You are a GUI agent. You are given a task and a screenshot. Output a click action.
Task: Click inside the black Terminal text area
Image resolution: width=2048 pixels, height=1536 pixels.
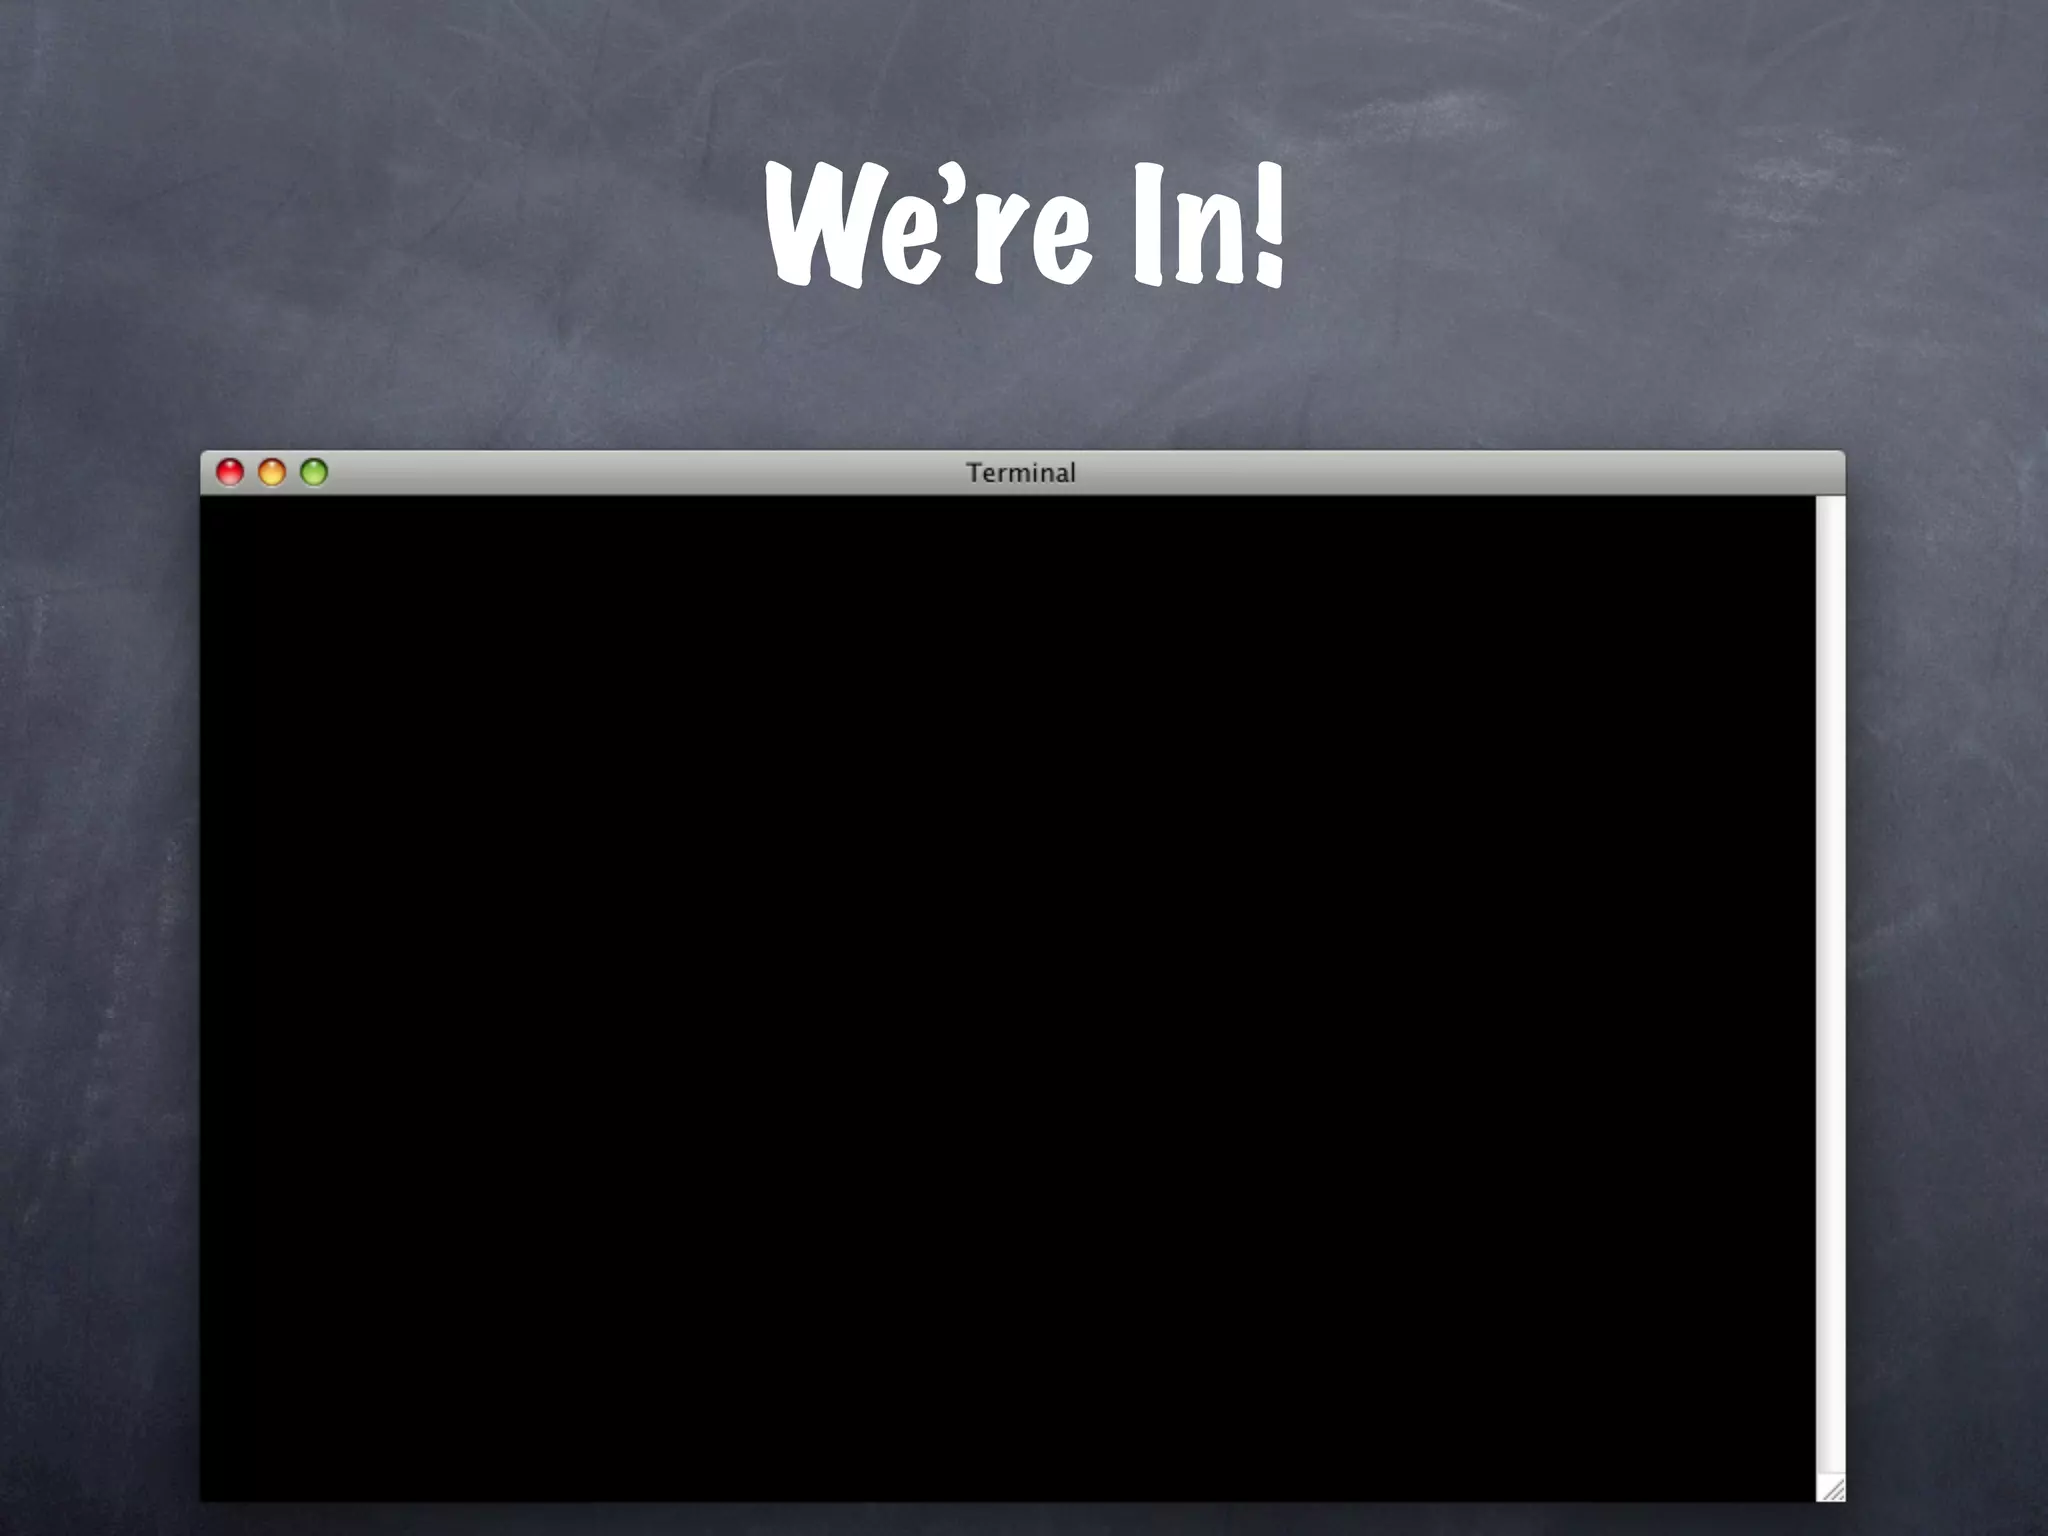(1008, 998)
